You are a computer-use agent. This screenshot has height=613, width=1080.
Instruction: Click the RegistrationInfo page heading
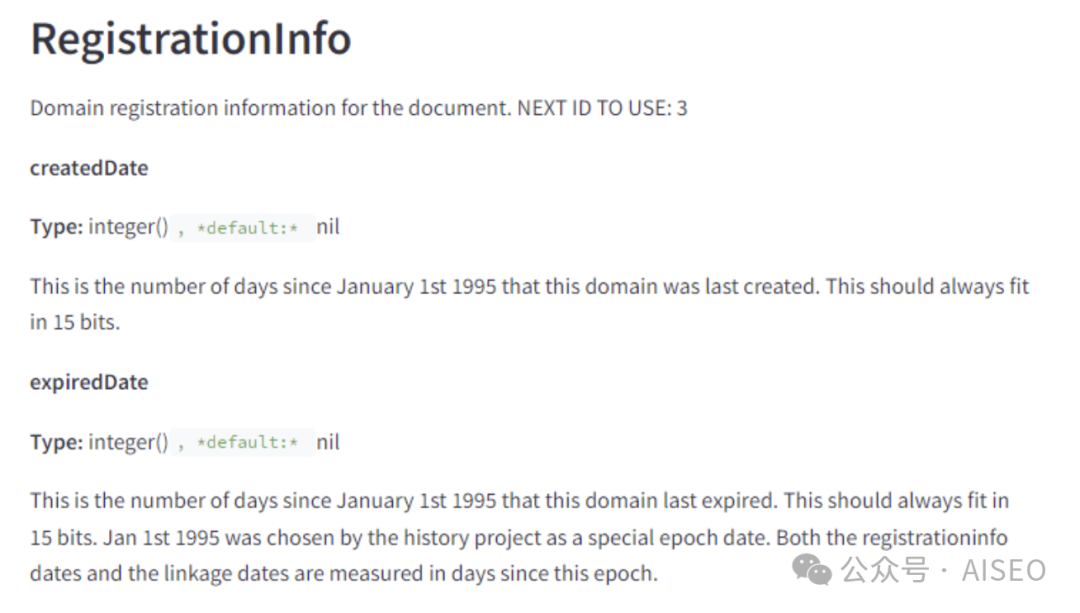[x=191, y=39]
